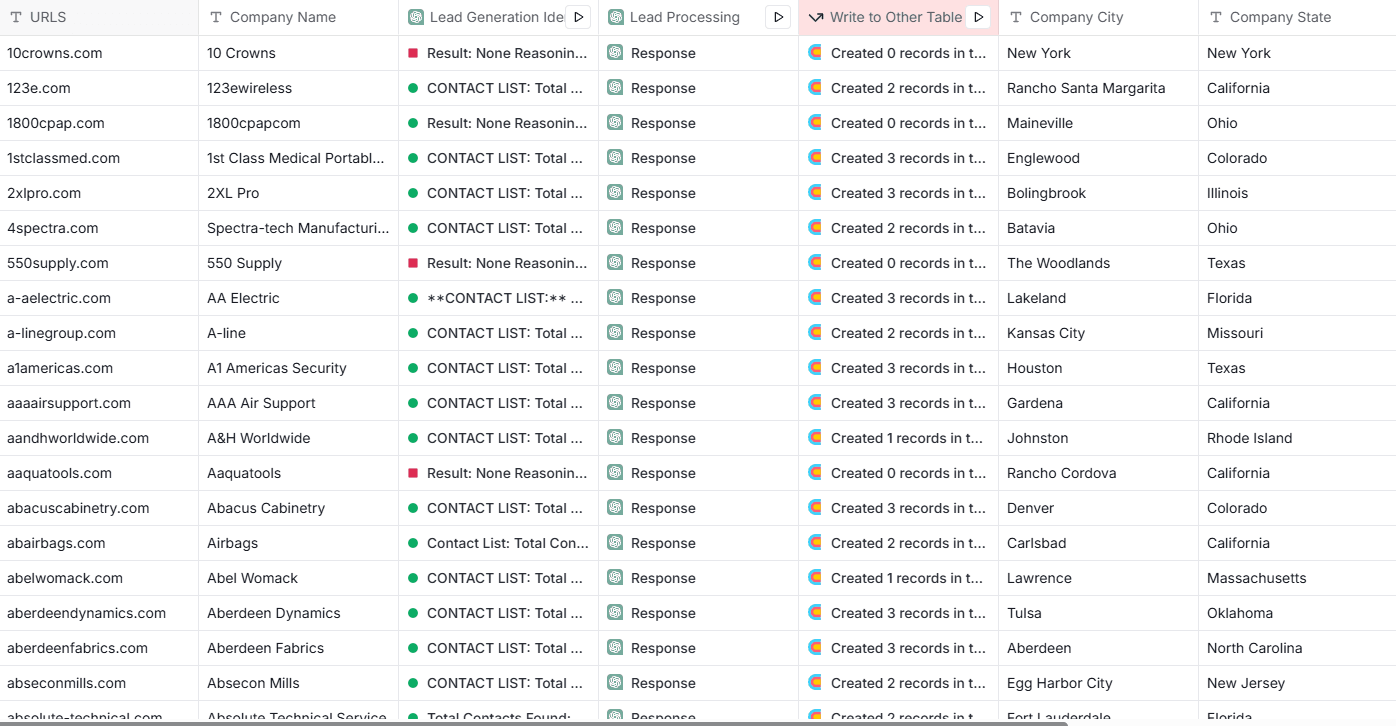Viewport: 1396px width, 726px height.
Task: Click the red status square in the Aaquatools row
Action: click(413, 473)
